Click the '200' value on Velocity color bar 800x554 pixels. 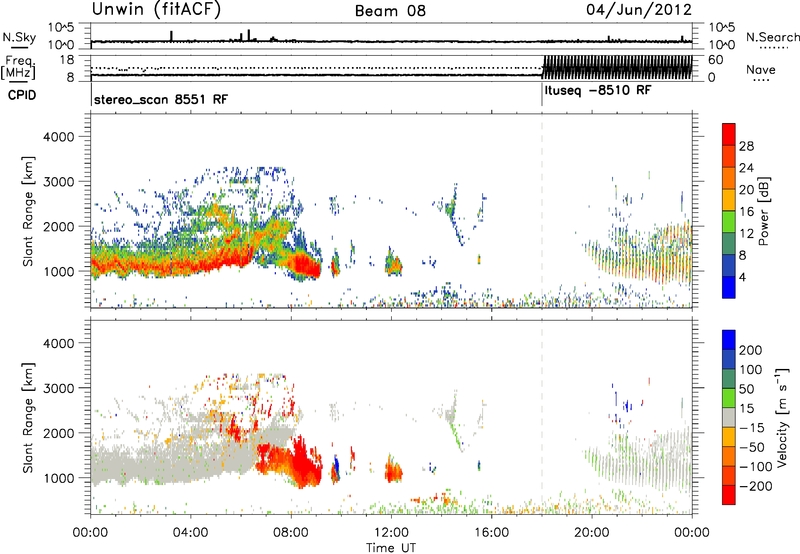751,350
